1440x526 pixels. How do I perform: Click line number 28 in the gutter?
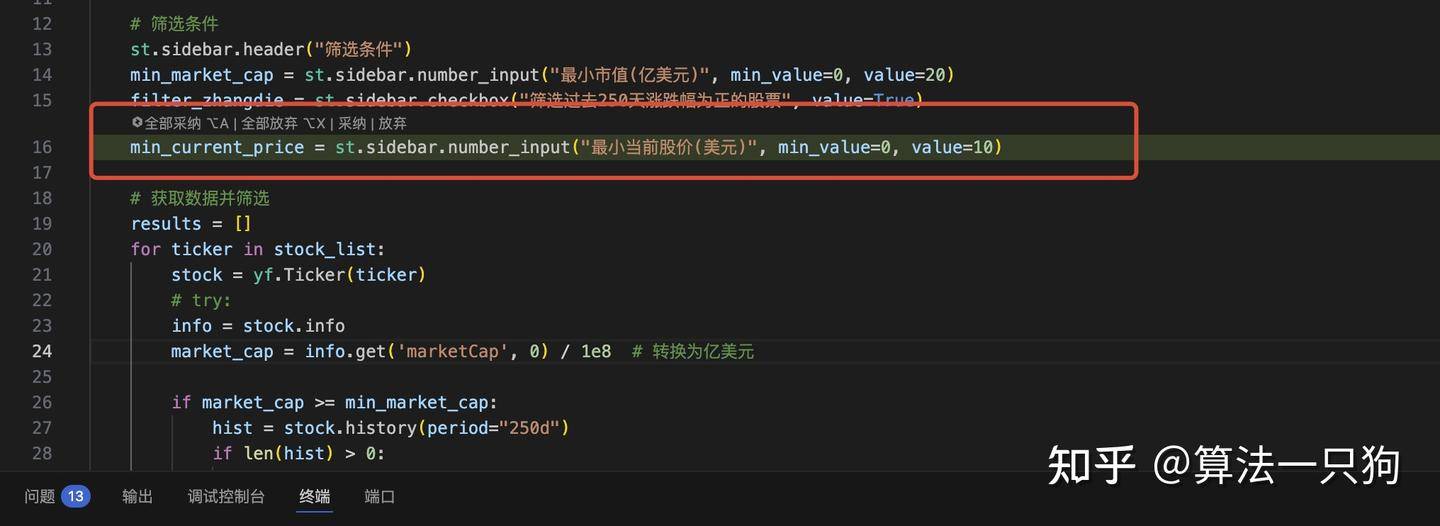click(x=42, y=453)
